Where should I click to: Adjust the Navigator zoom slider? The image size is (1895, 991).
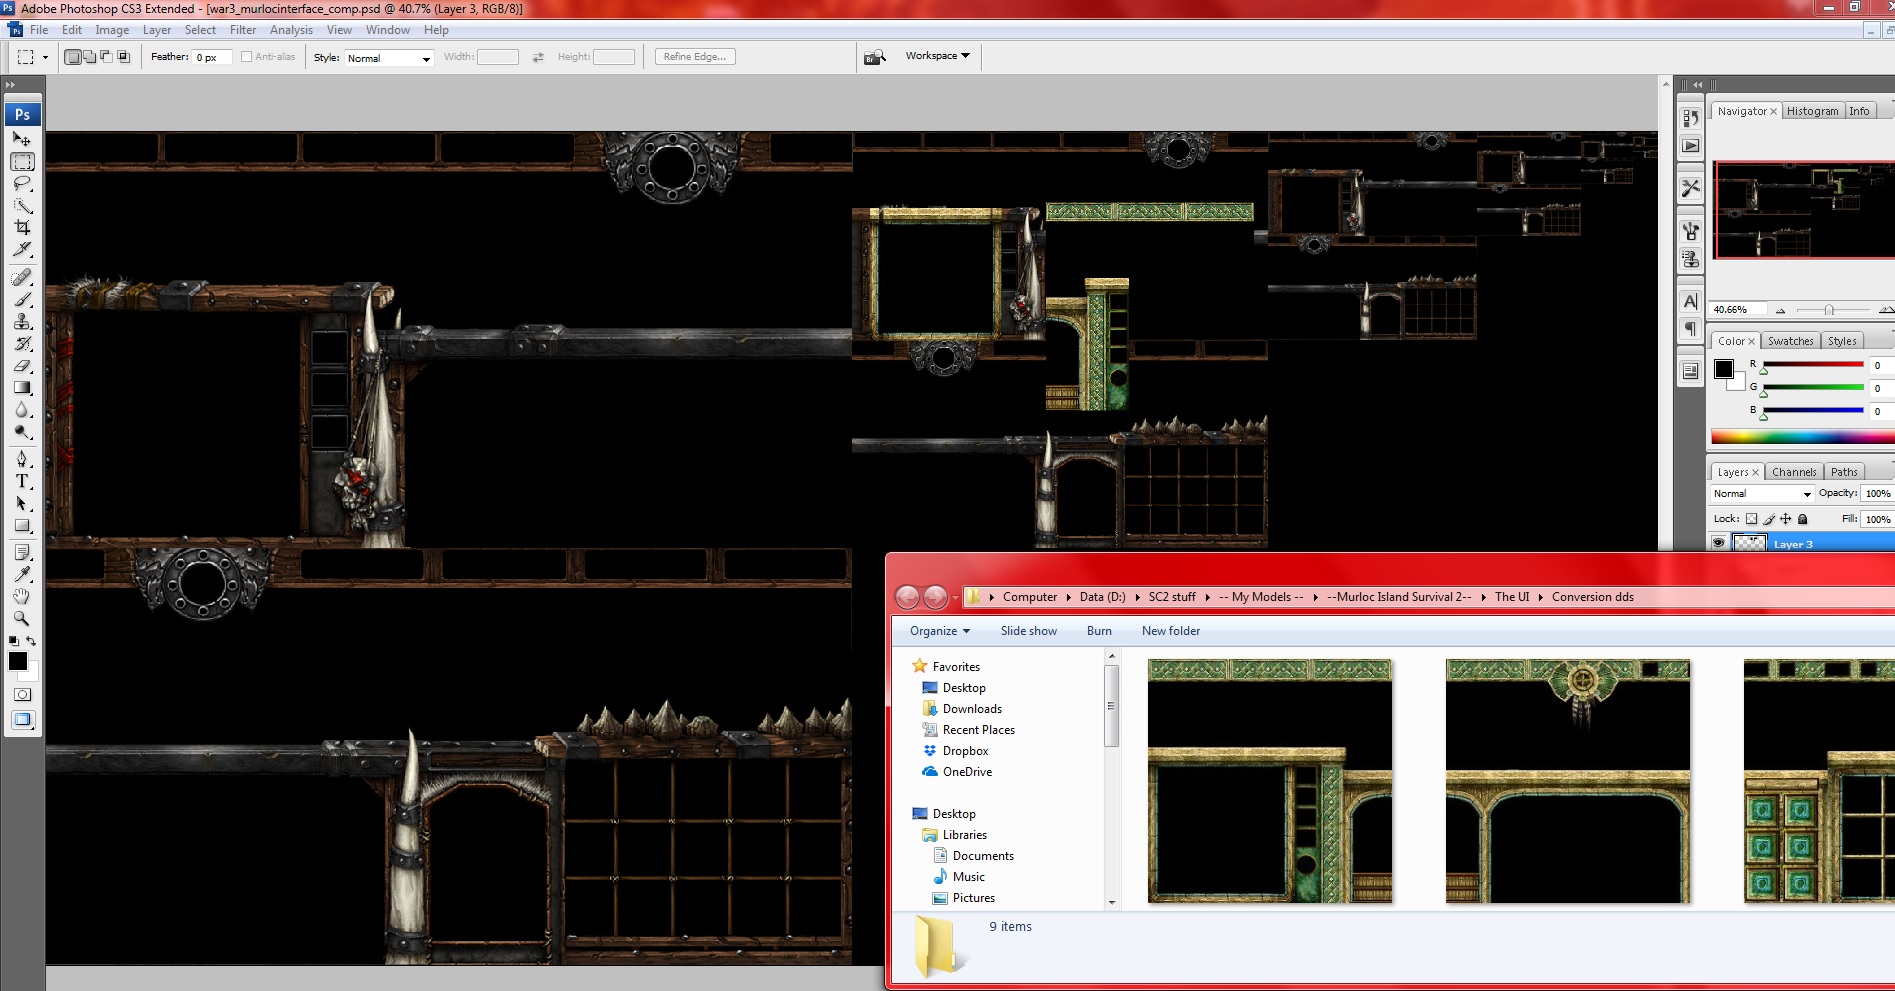pyautogui.click(x=1829, y=310)
